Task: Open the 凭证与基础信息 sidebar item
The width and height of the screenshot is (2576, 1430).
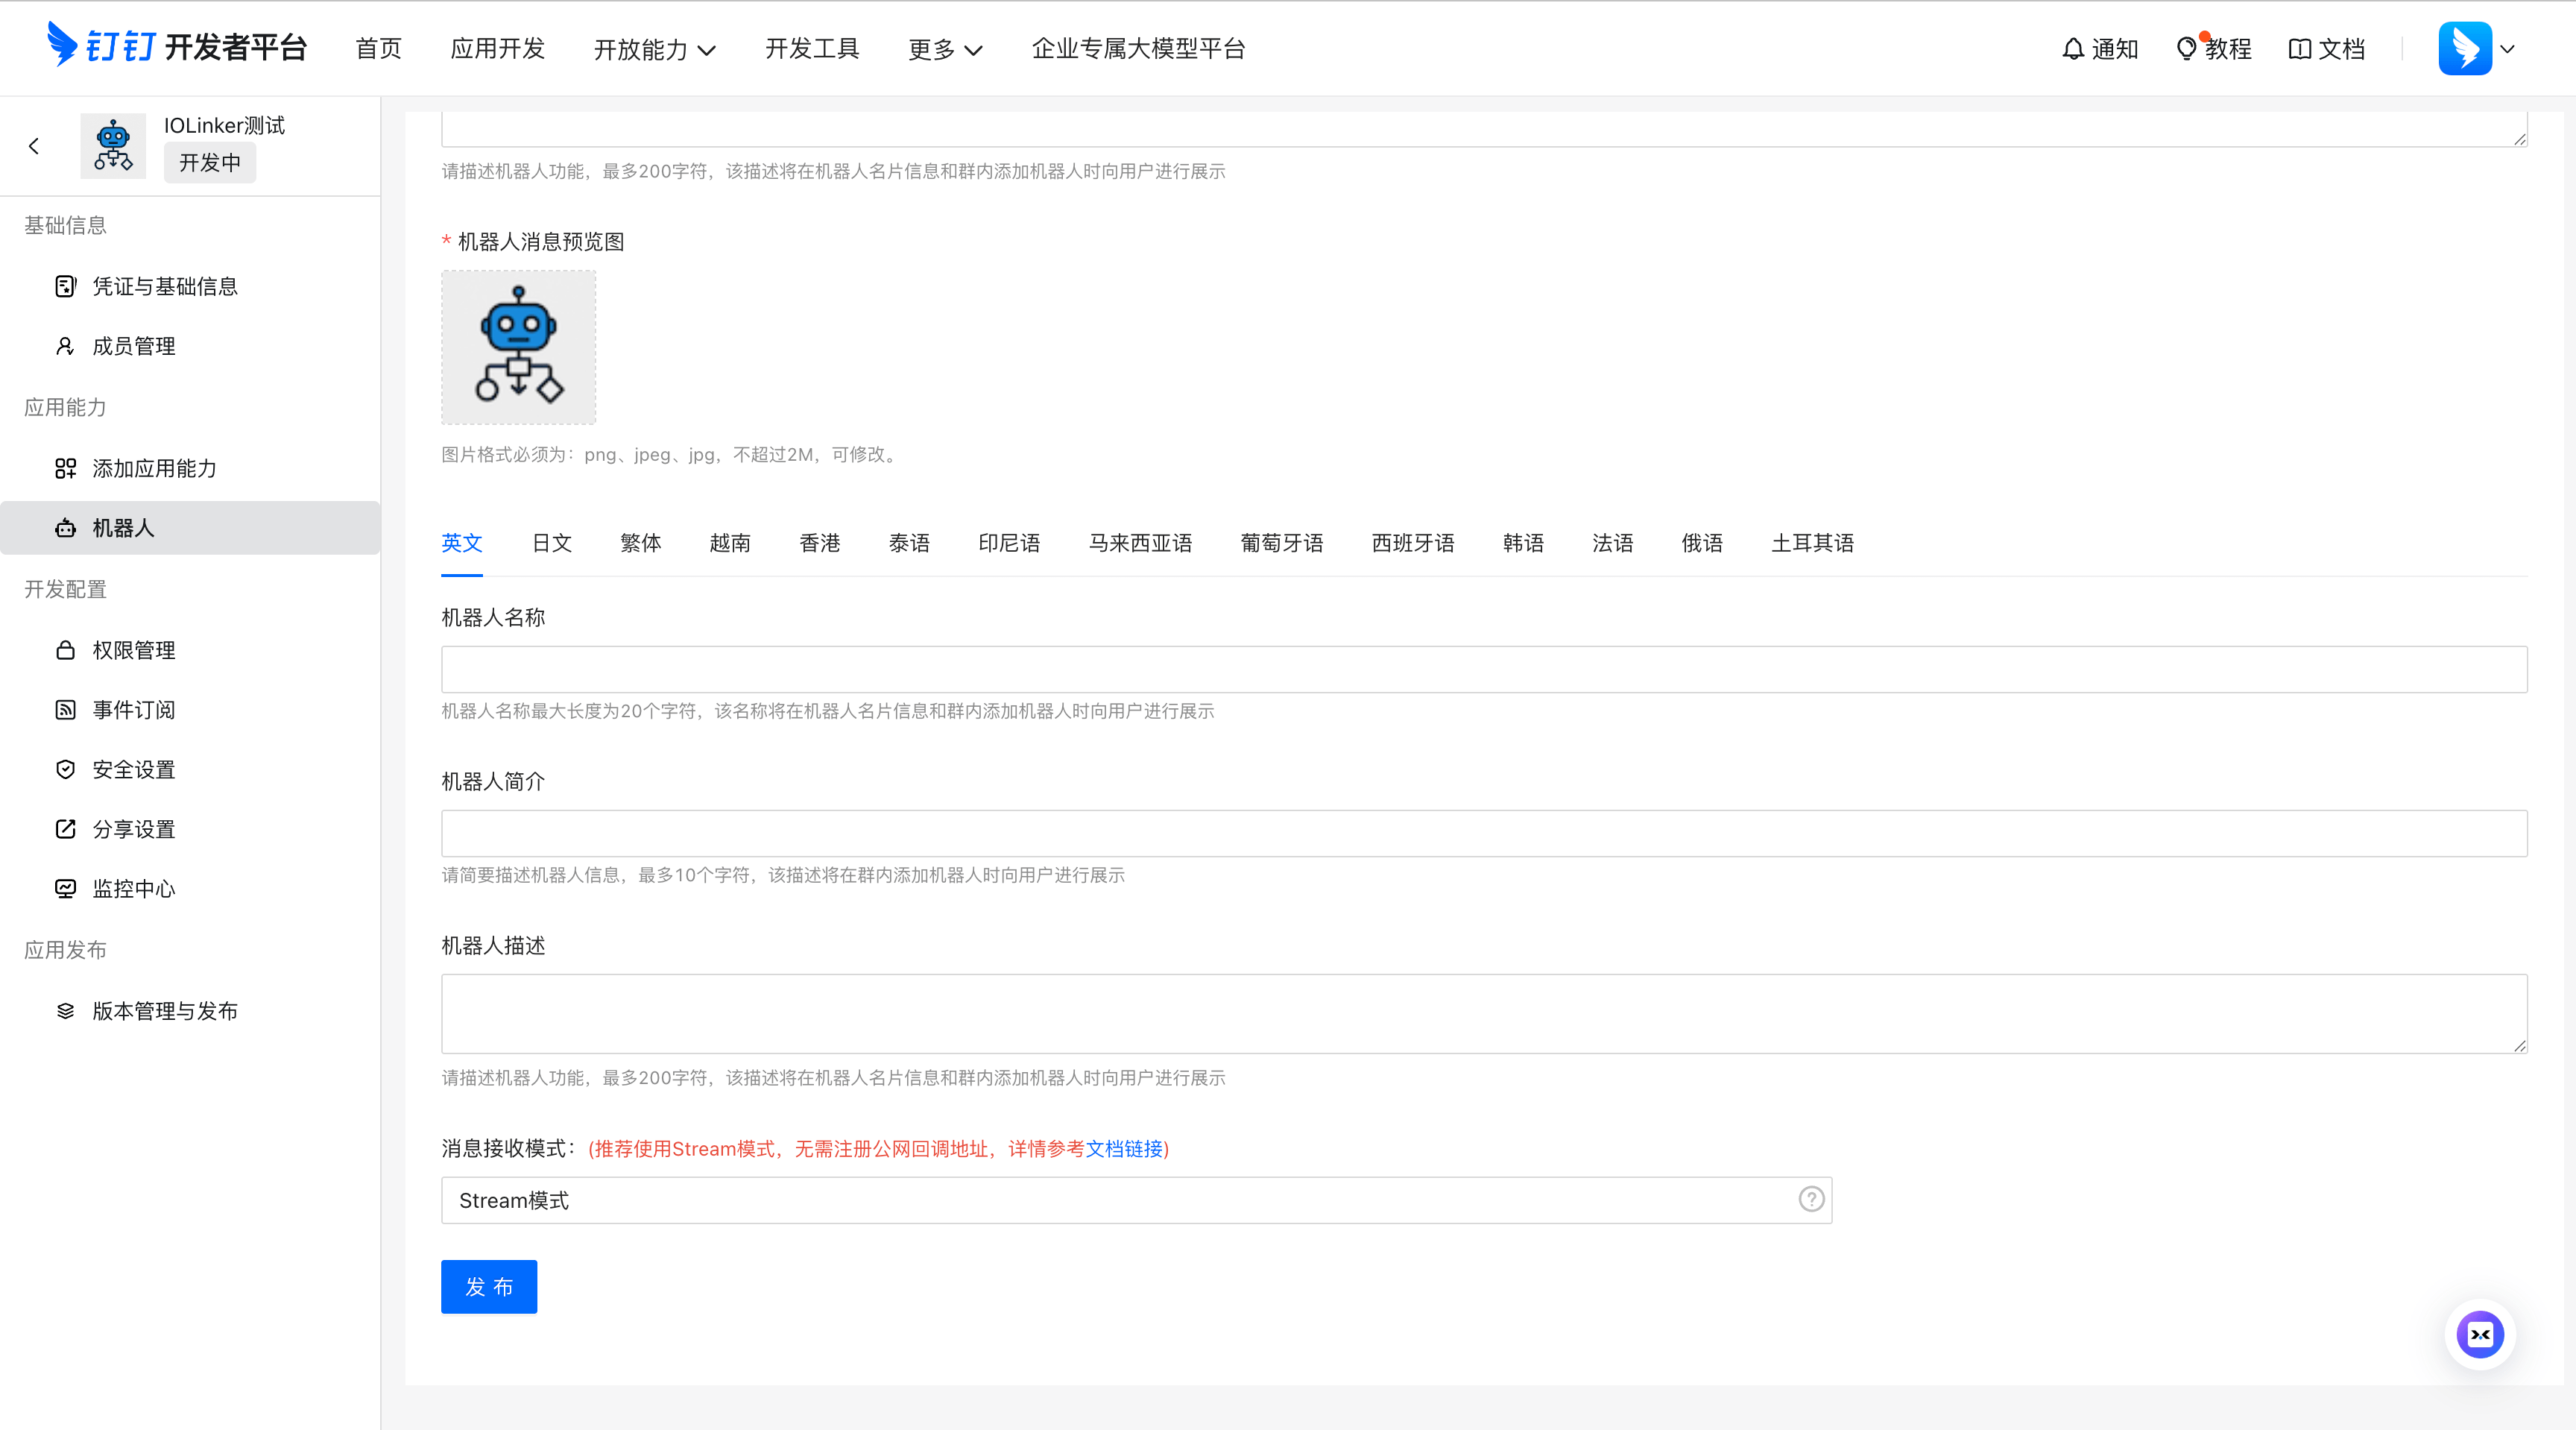Action: 164,287
